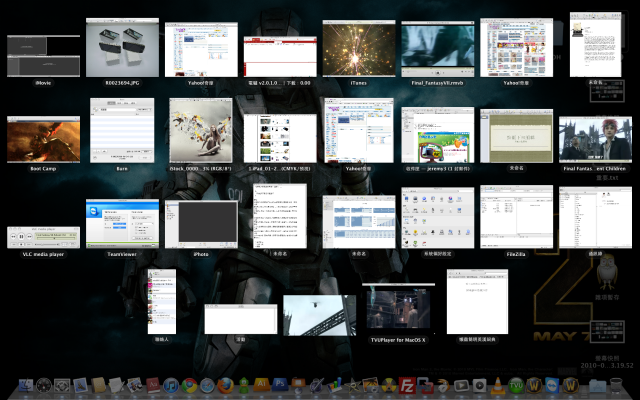Open Address Book in the Dock
Image resolution: width=640 pixels, height=400 pixels.
[98, 385]
